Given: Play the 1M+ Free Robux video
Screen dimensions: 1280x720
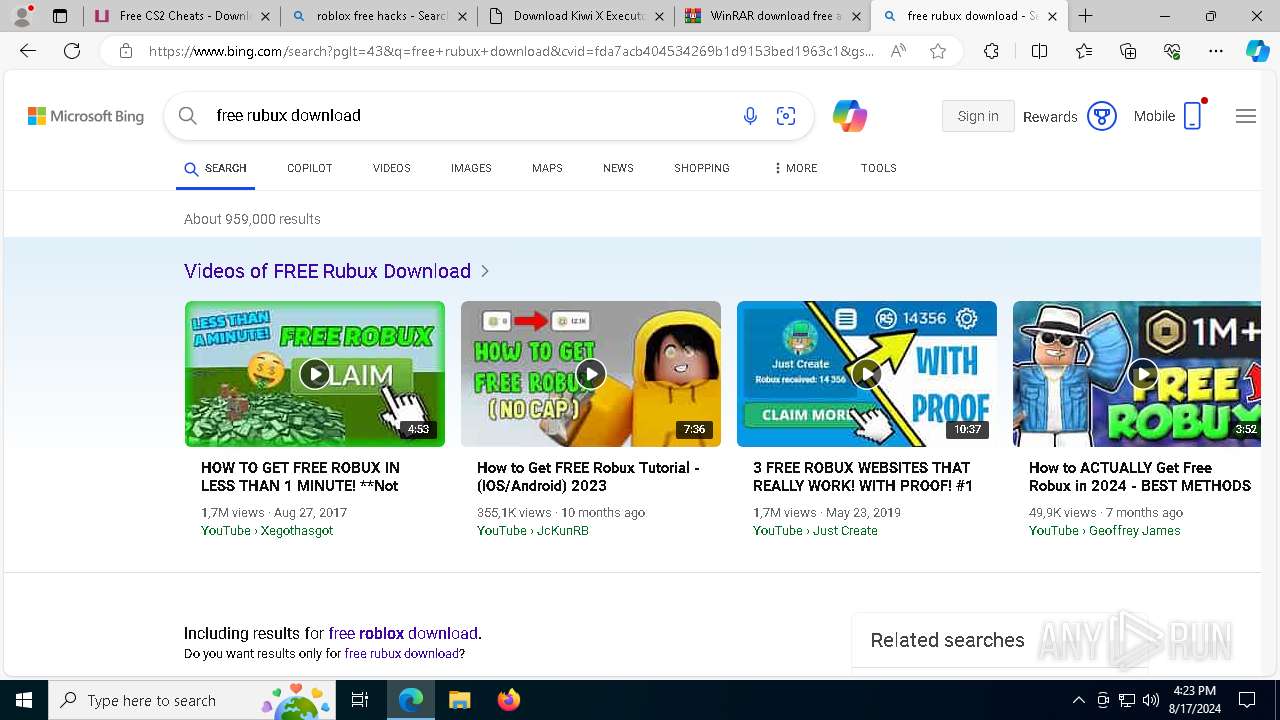Looking at the screenshot, I should click(x=1137, y=374).
